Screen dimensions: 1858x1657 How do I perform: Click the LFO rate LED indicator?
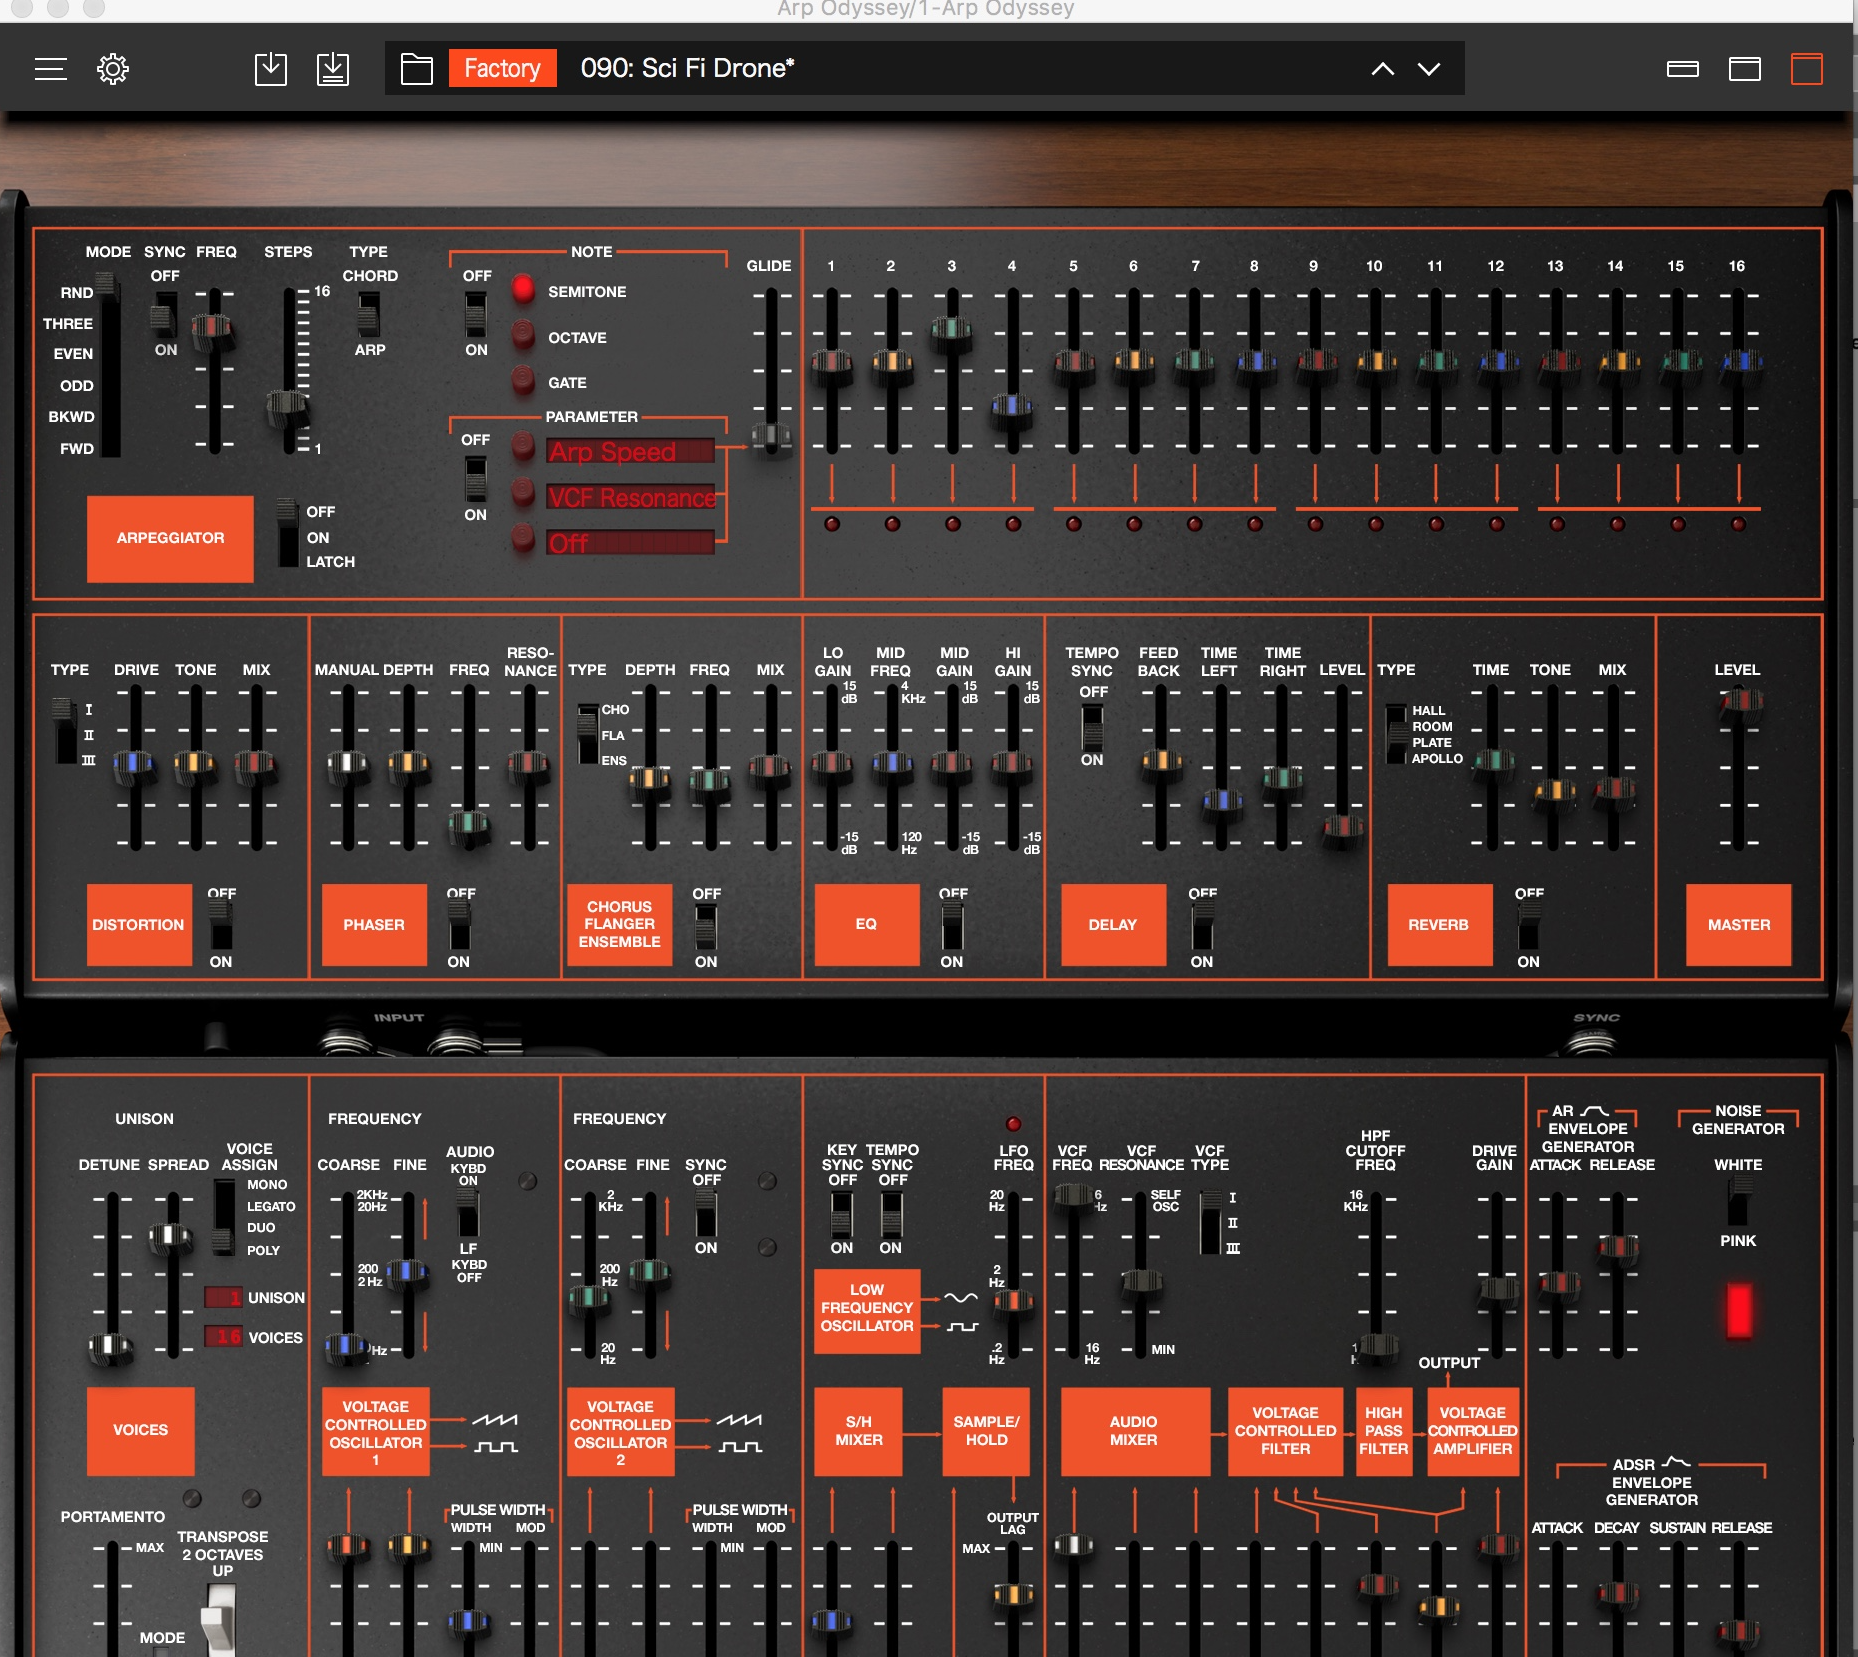coord(1013,1124)
